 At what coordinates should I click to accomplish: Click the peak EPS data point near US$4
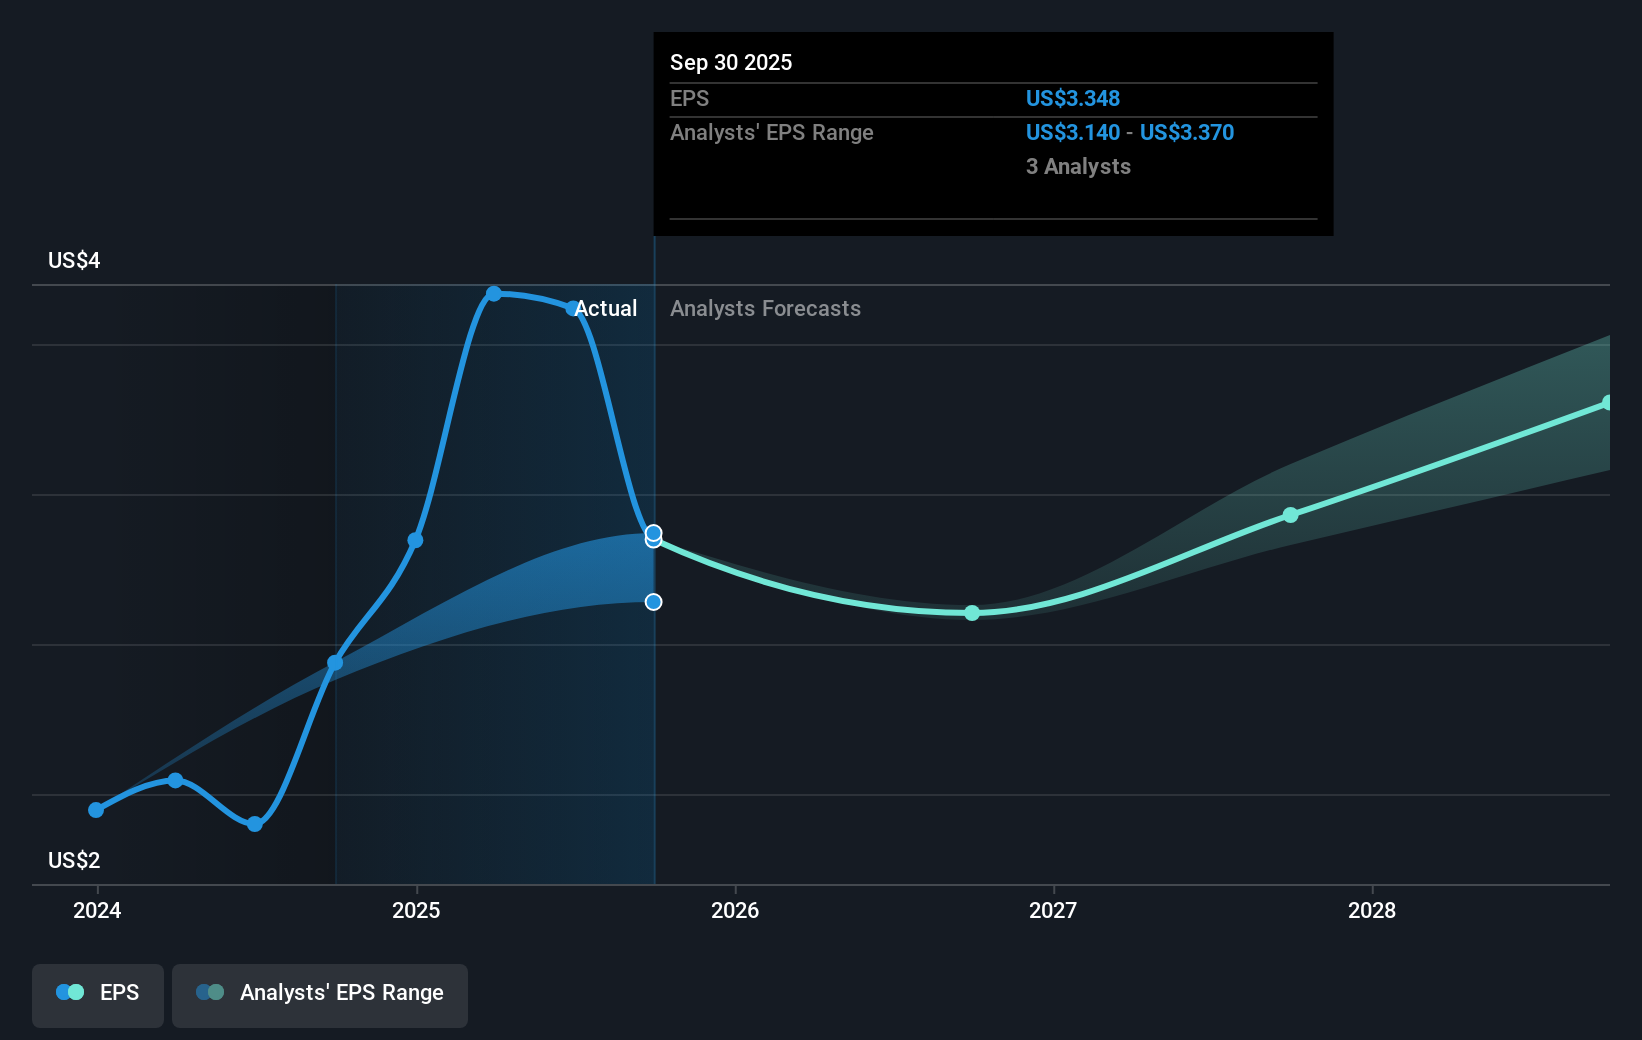tap(495, 293)
